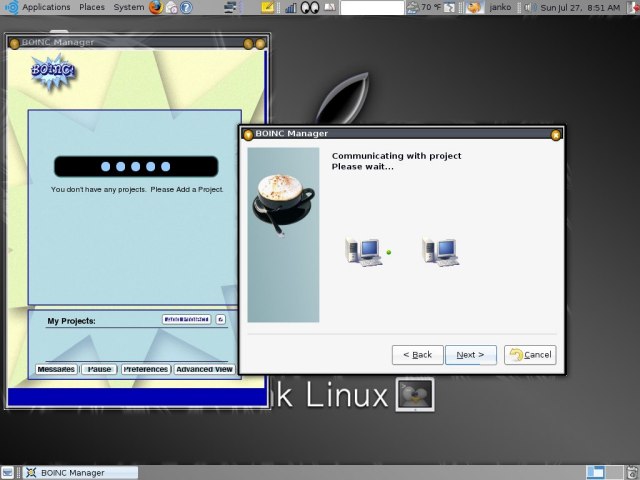Click the Show Desktop icon in bottom panel
640x480 pixels.
tap(8, 473)
